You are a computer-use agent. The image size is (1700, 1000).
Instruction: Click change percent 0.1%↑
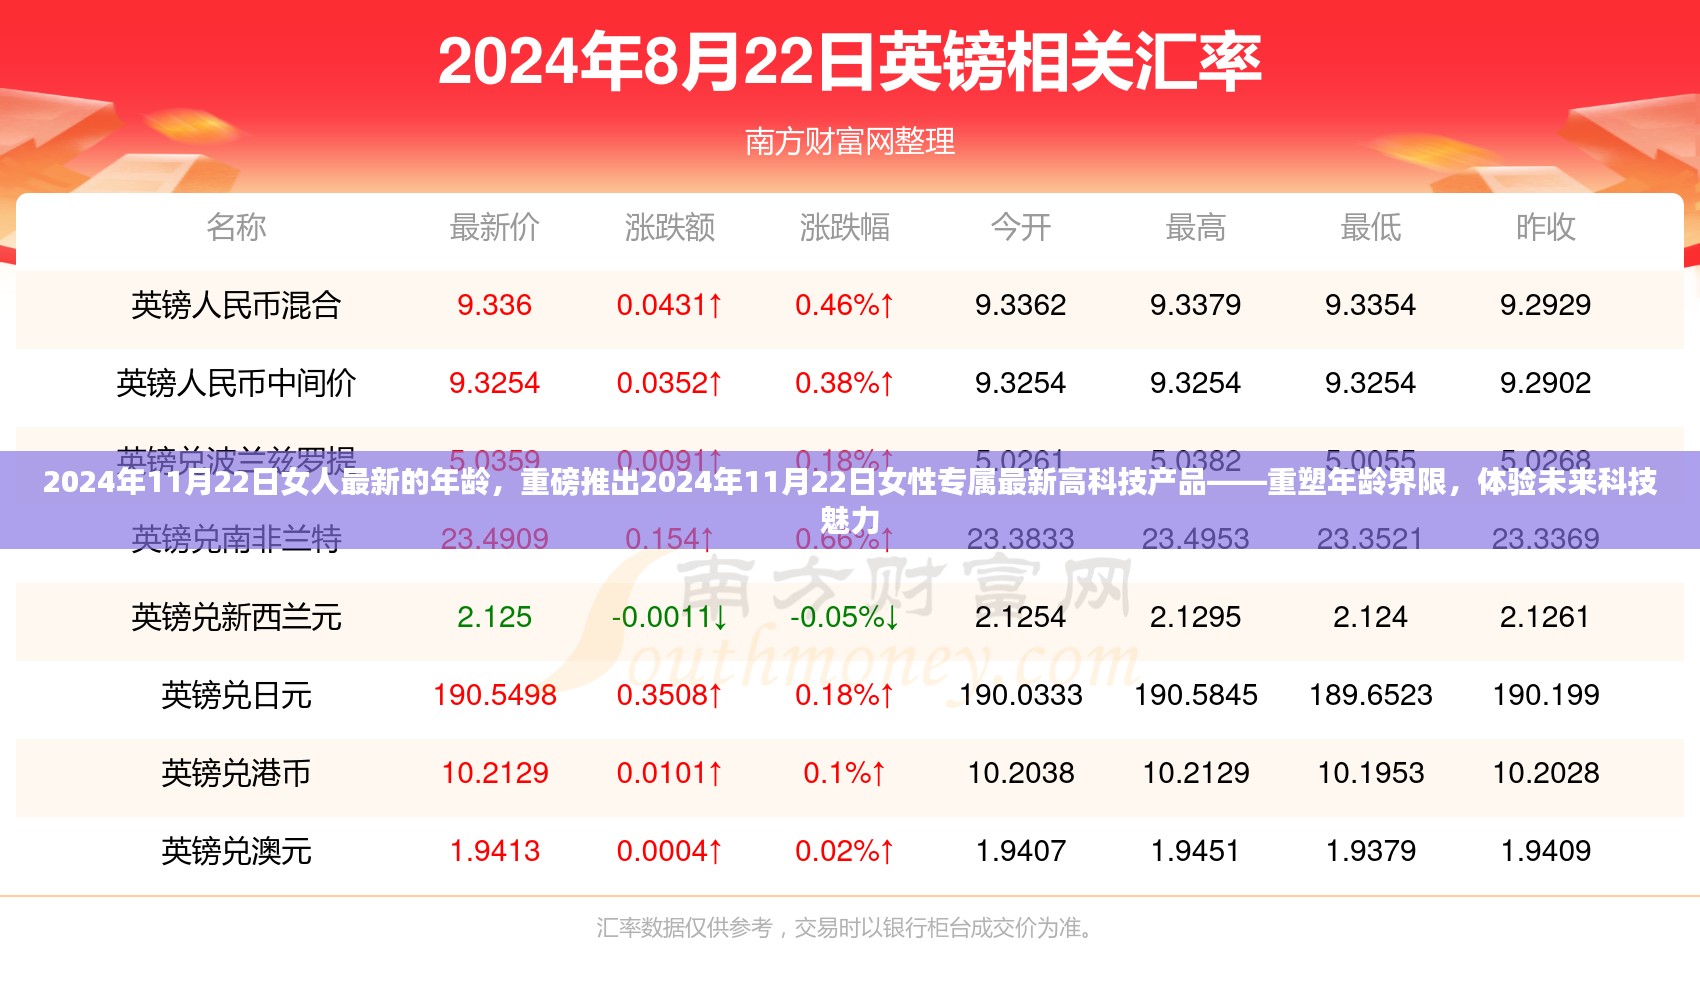point(844,773)
